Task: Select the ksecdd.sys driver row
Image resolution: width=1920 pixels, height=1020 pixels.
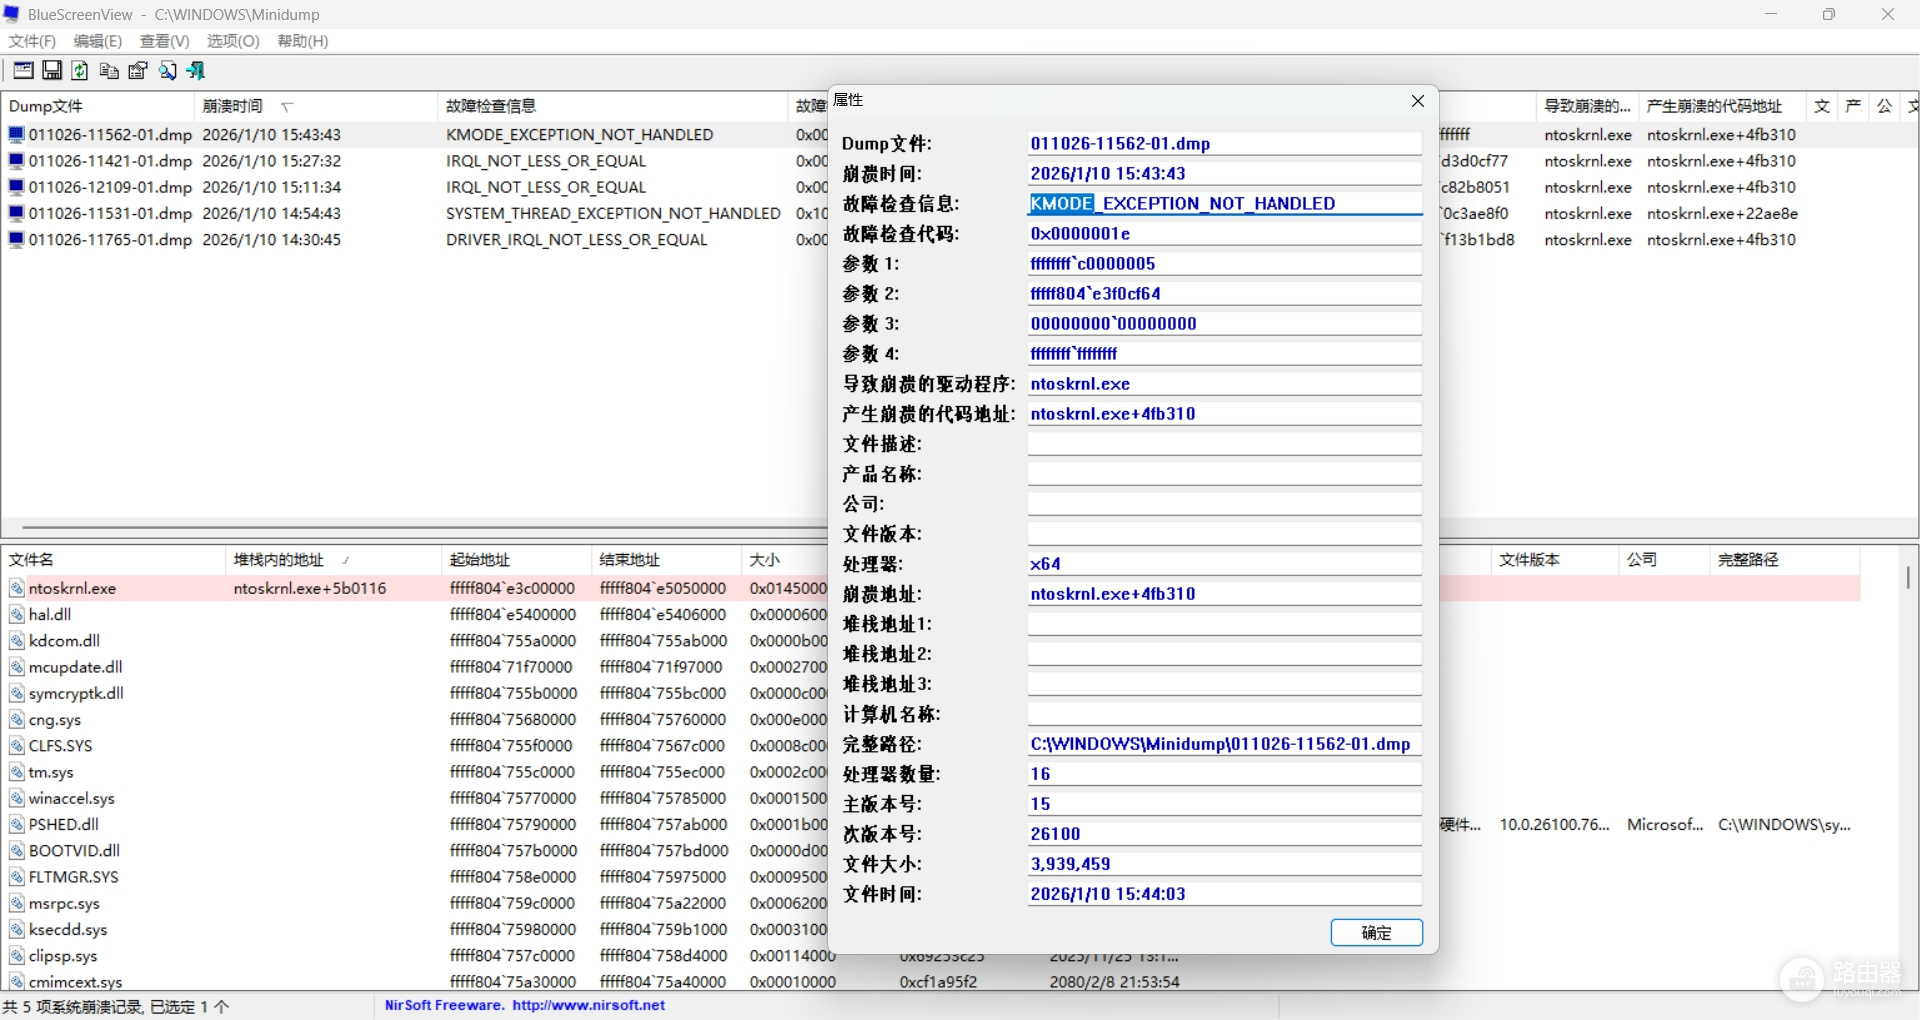Action: tap(68, 930)
